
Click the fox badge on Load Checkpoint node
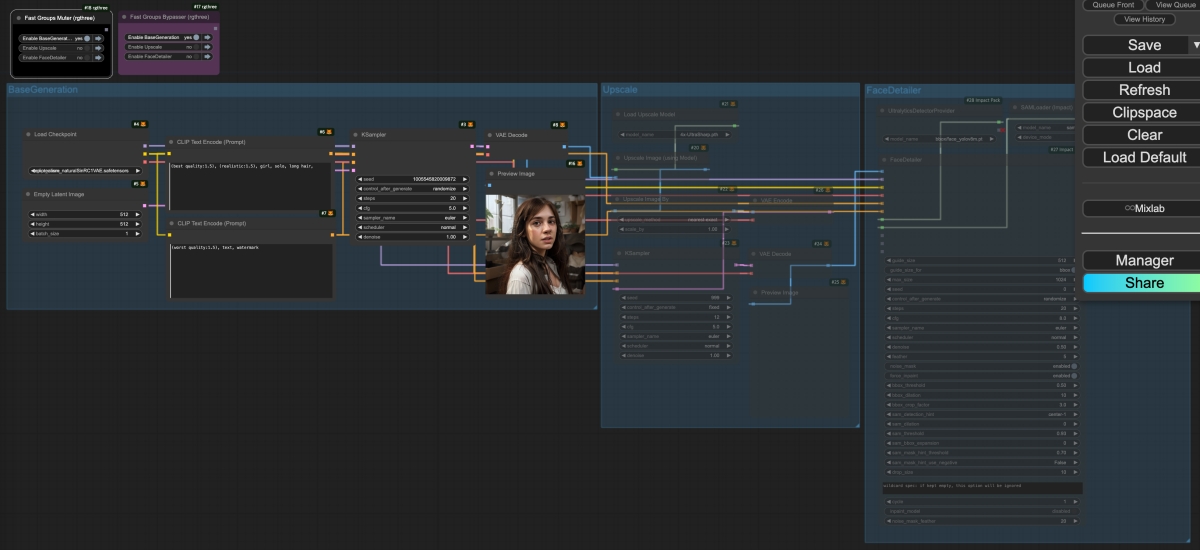(x=144, y=124)
